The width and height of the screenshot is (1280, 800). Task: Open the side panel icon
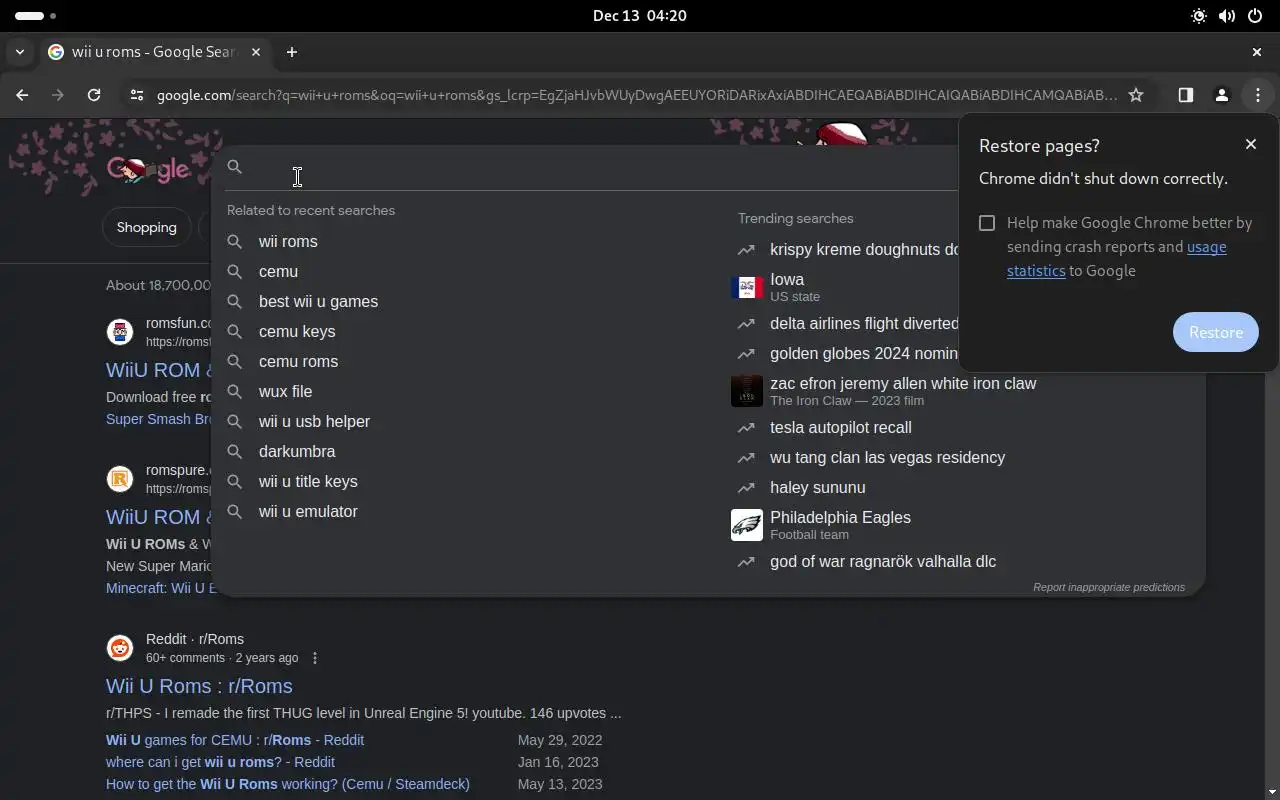click(1185, 95)
